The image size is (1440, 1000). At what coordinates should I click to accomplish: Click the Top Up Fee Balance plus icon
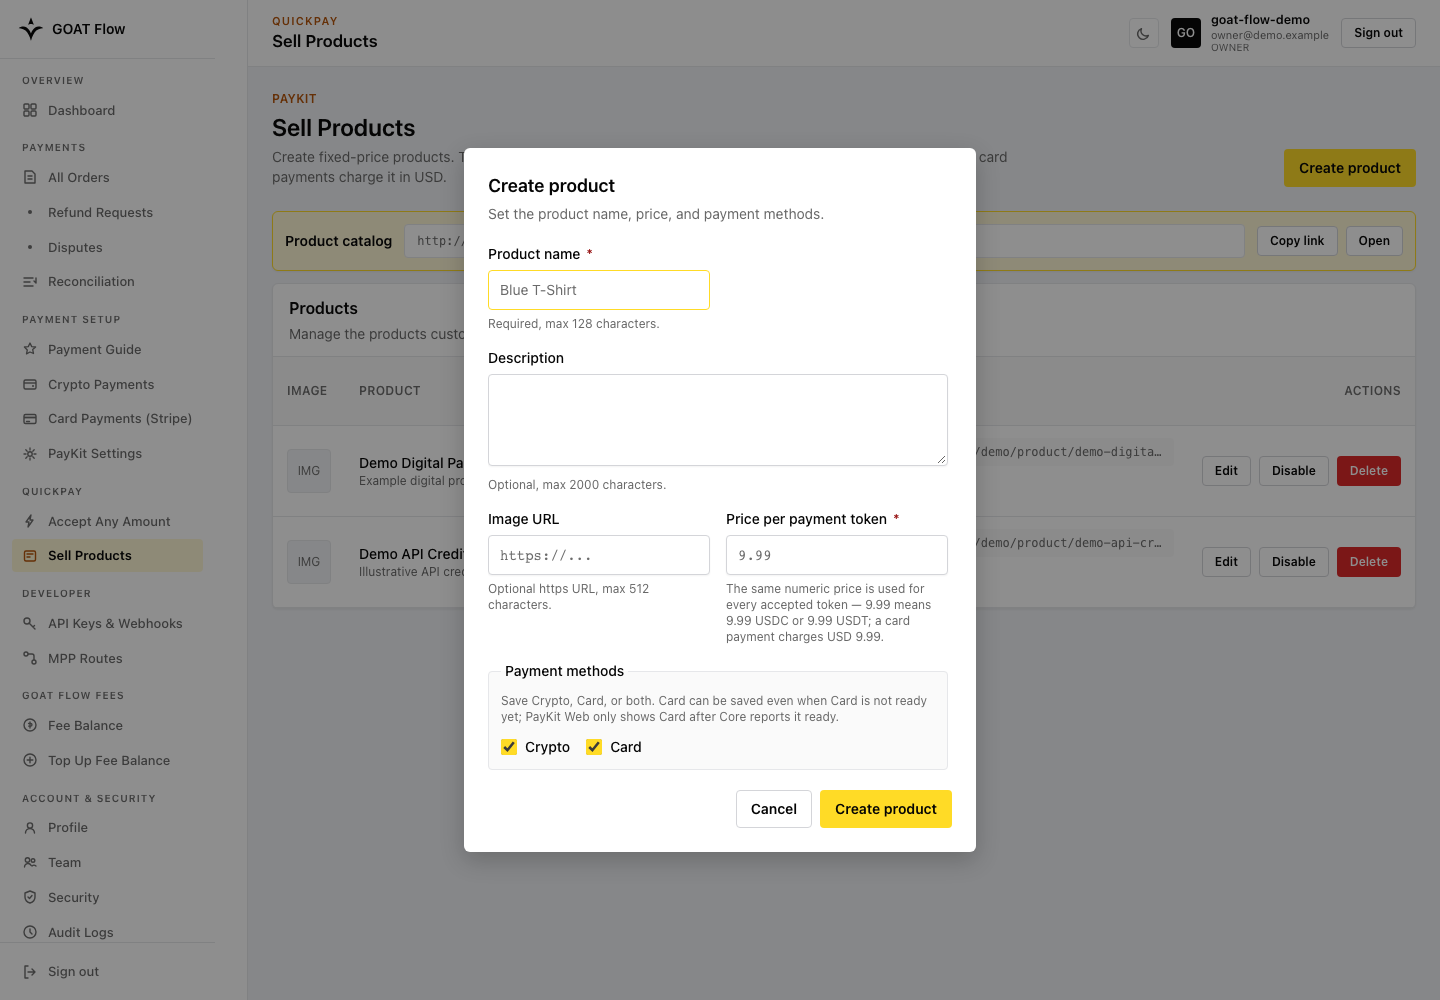[x=30, y=761]
